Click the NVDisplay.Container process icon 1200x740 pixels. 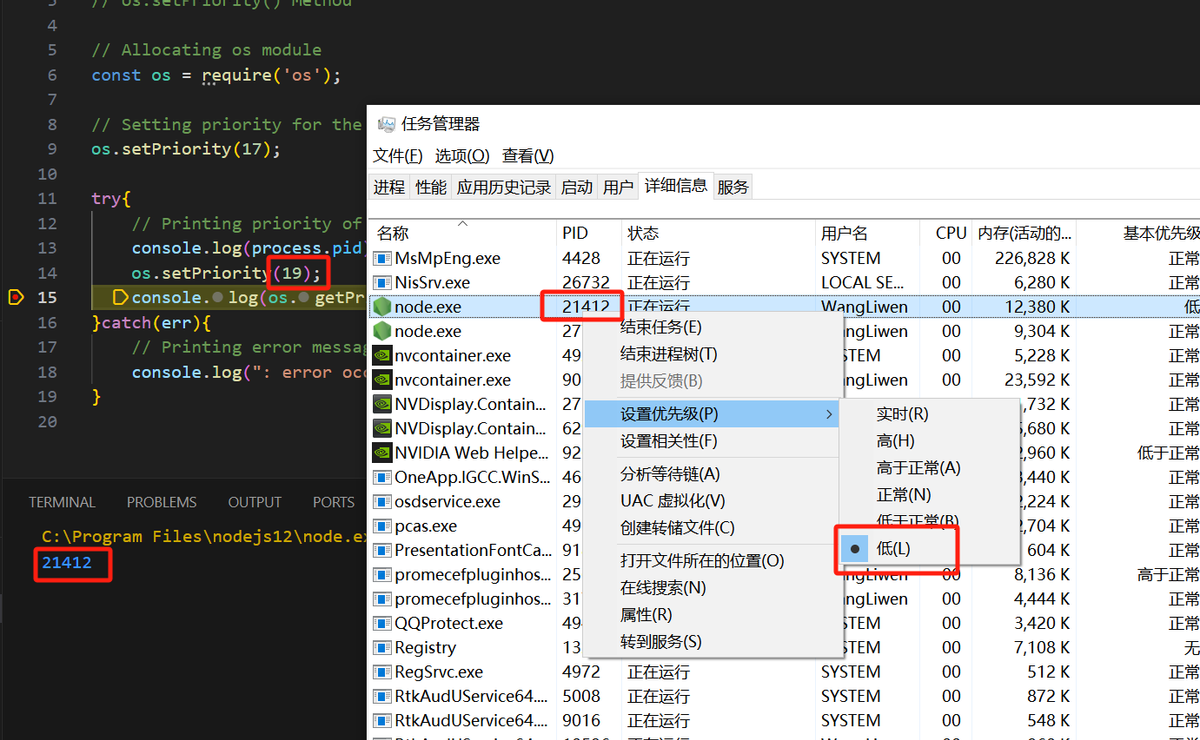[x=381, y=404]
